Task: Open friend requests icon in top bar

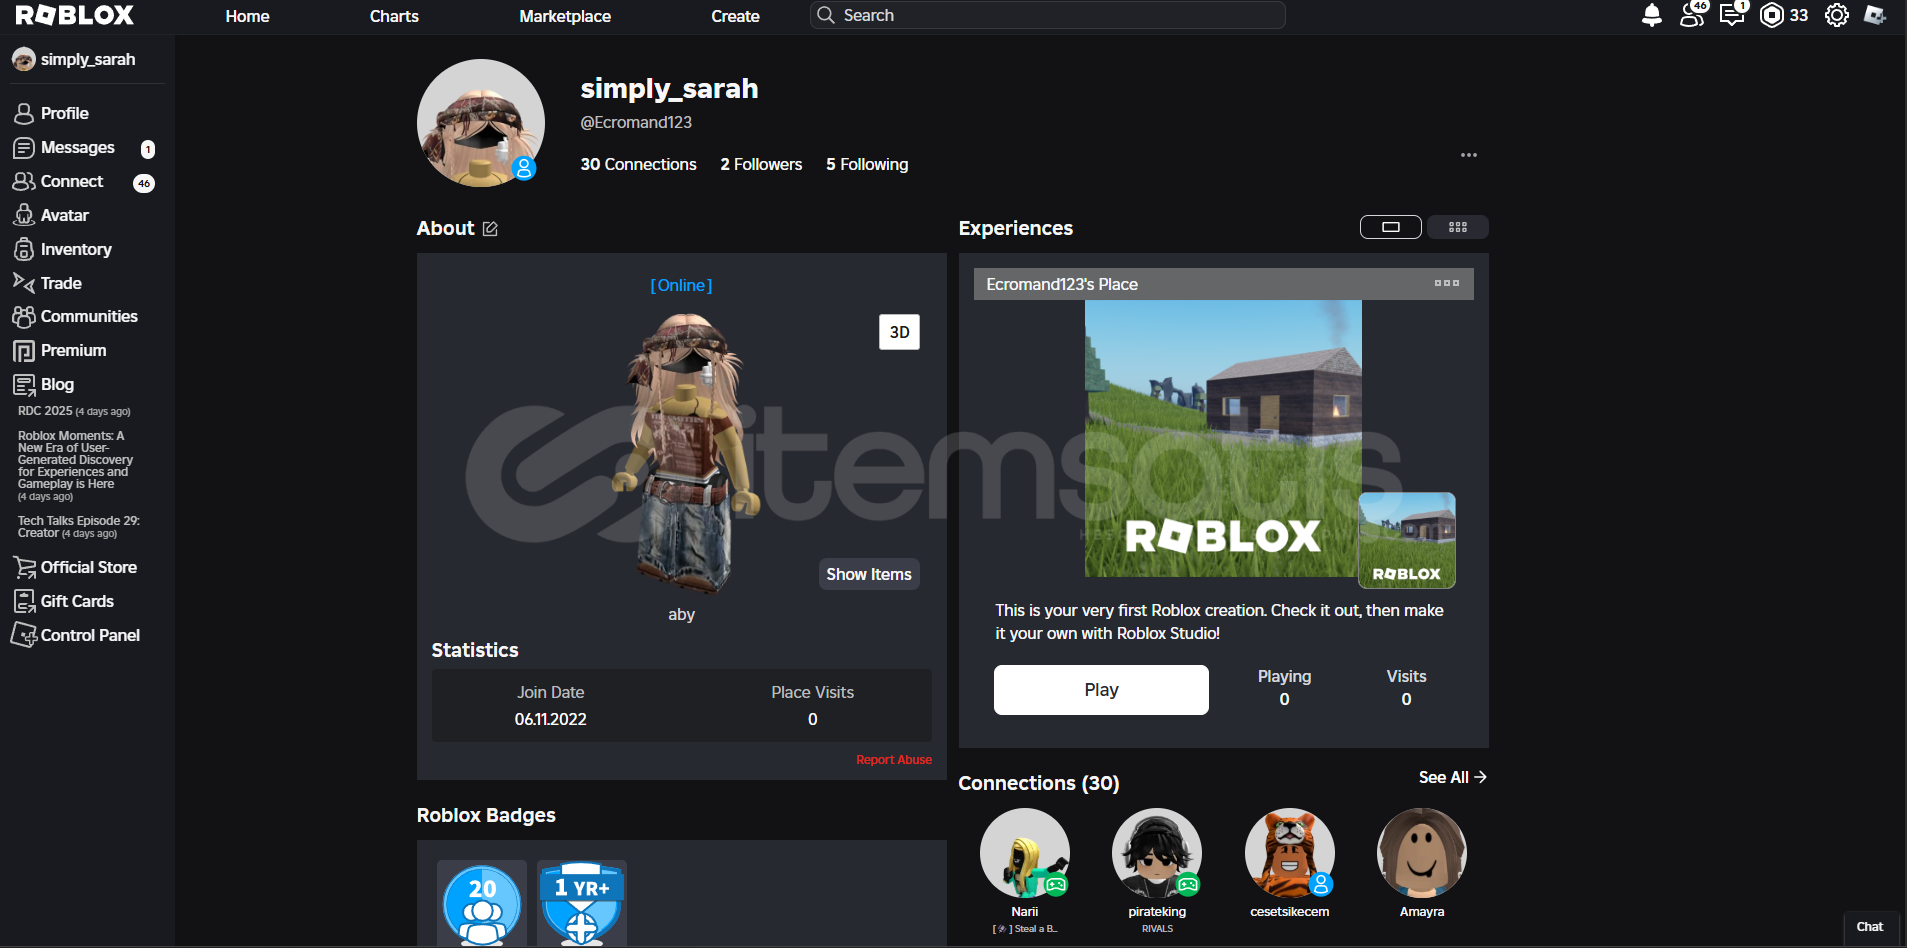Action: click(1693, 14)
